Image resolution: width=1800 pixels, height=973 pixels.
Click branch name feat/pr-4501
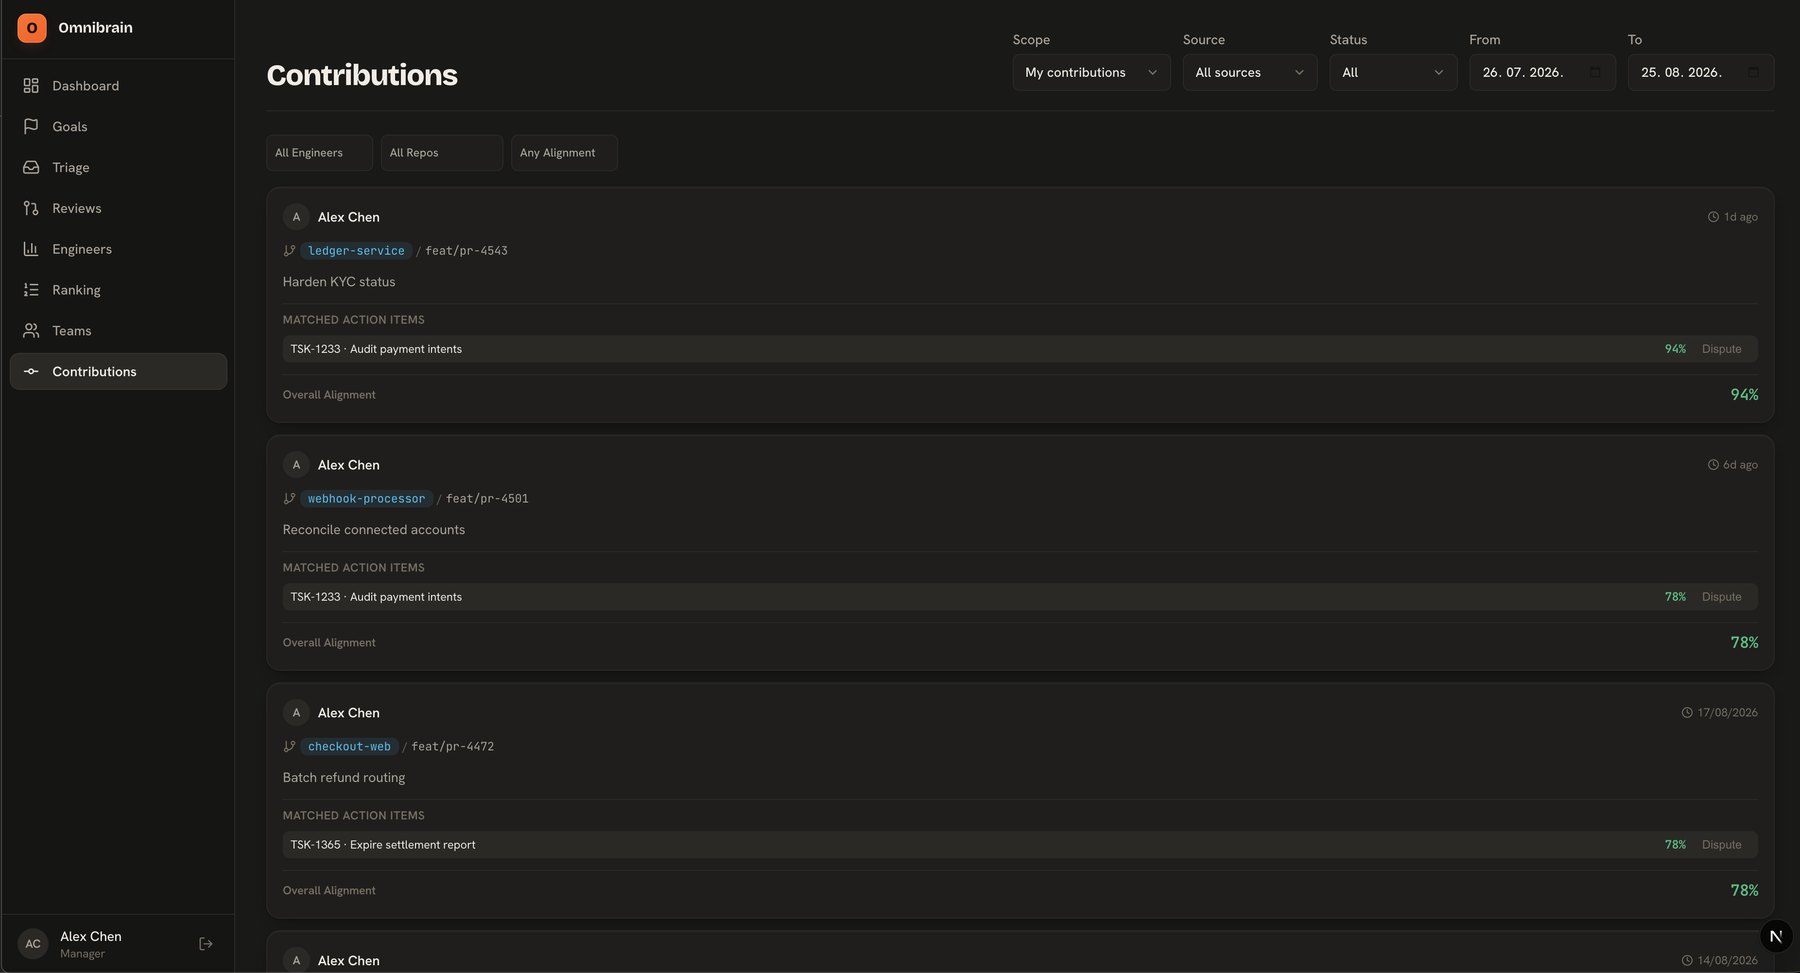pyautogui.click(x=487, y=499)
